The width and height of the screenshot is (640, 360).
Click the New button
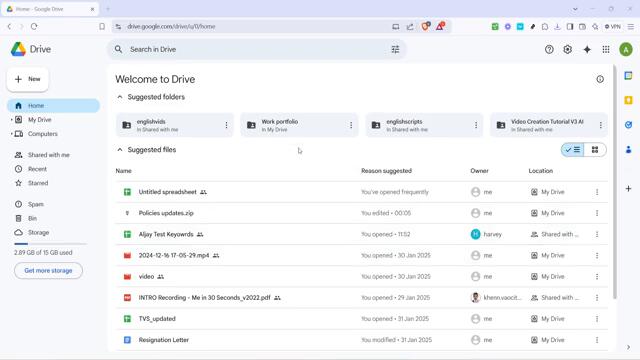[x=28, y=79]
